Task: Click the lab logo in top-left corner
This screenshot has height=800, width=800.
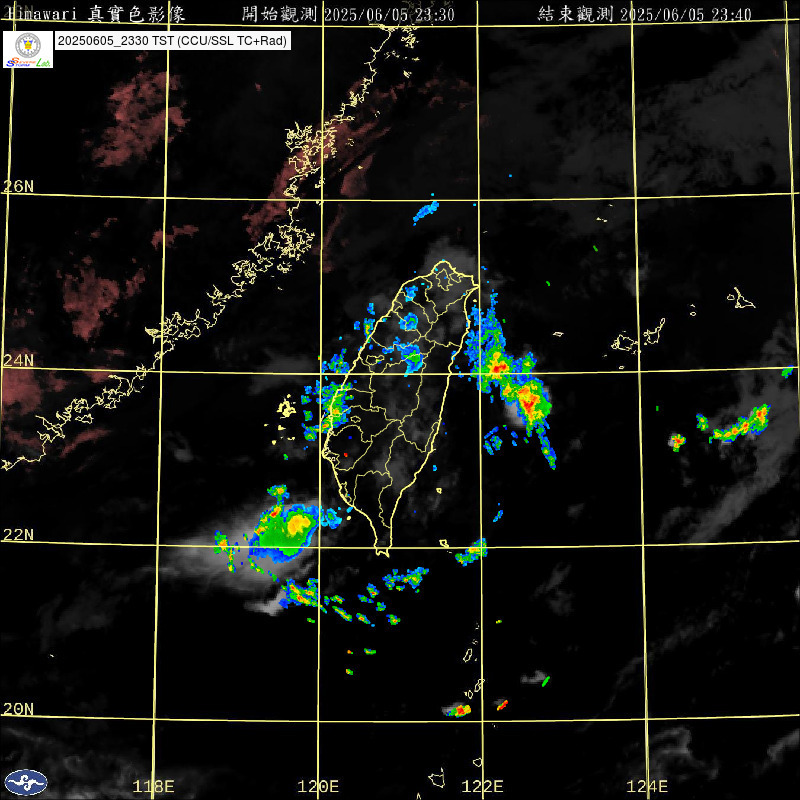Action: click(28, 49)
